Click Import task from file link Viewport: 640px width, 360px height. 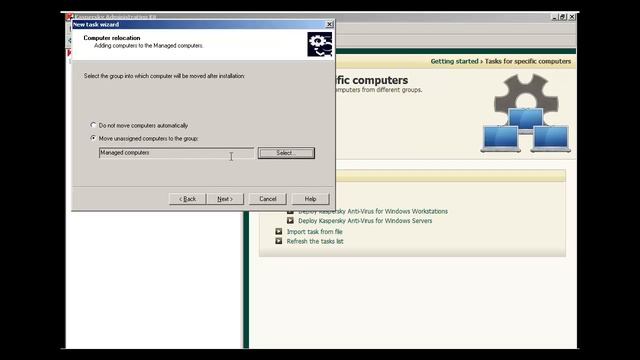pos(314,232)
